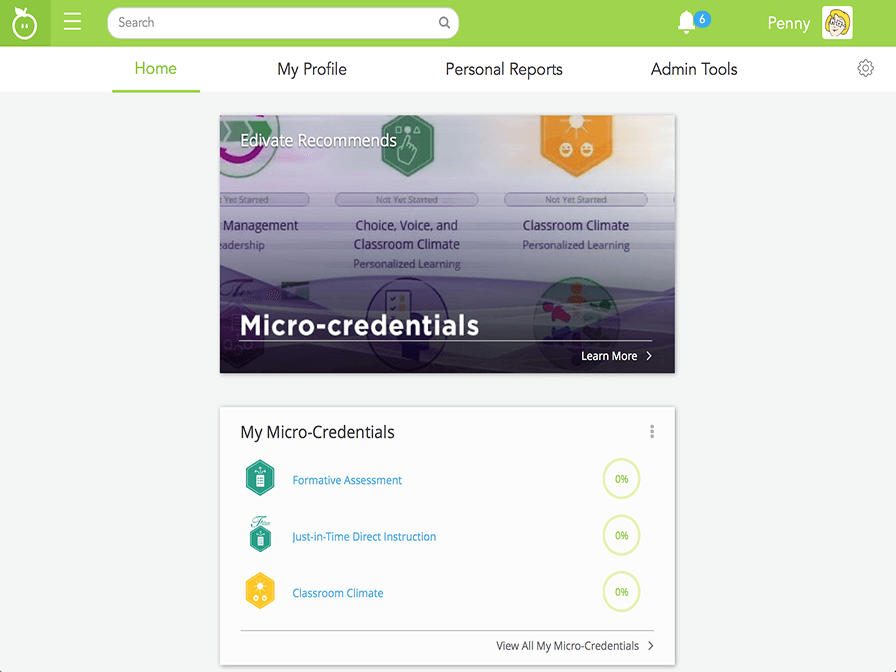The width and height of the screenshot is (896, 672).
Task: Focus the Search input field
Action: click(x=283, y=23)
